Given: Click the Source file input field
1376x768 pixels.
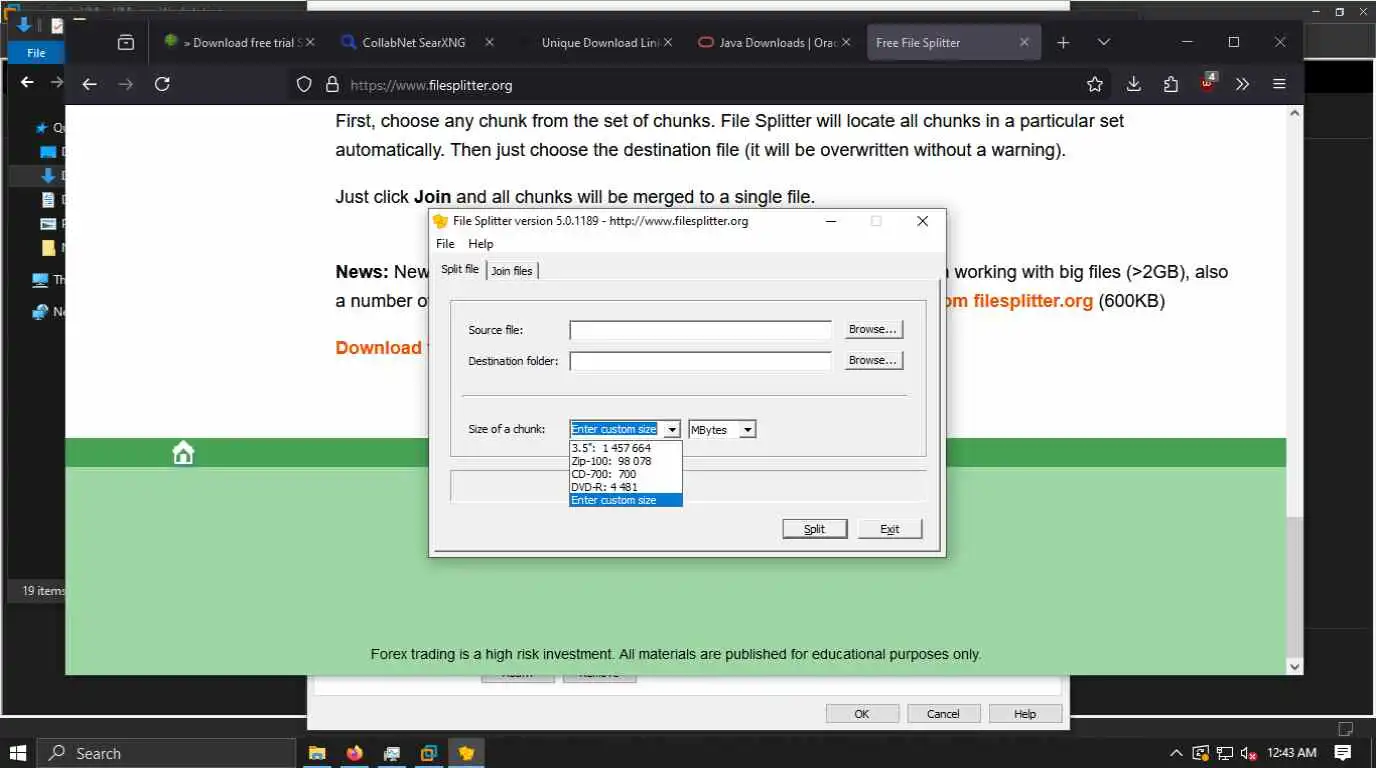Looking at the screenshot, I should [x=701, y=330].
